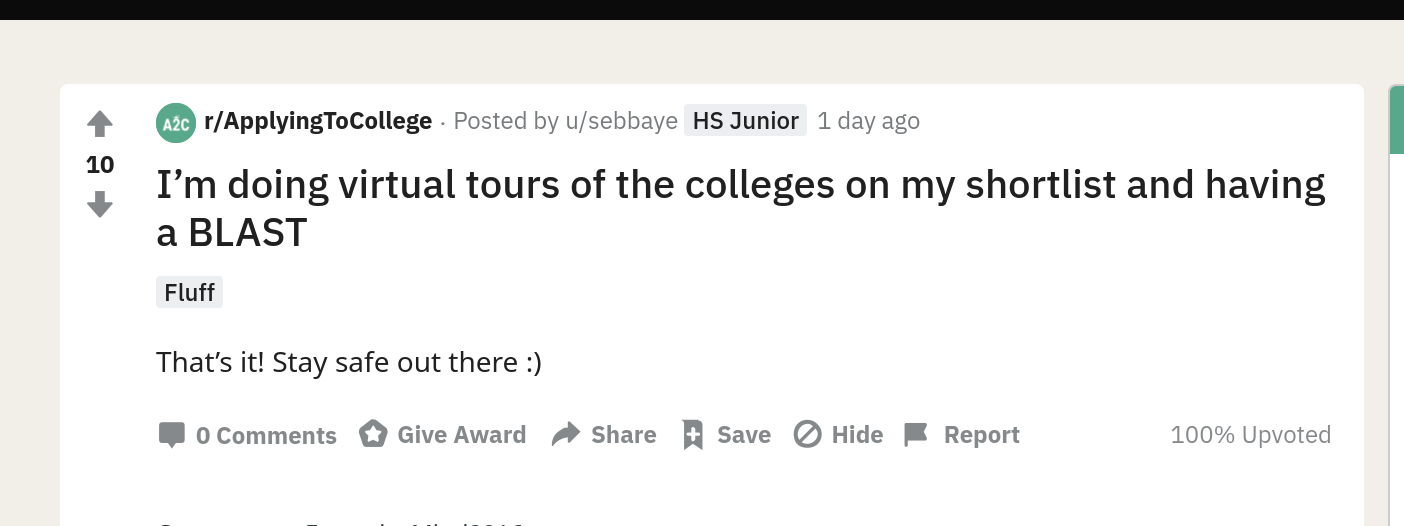Click the '1 day ago' timestamp
Image resolution: width=1404 pixels, height=526 pixels.
868,121
